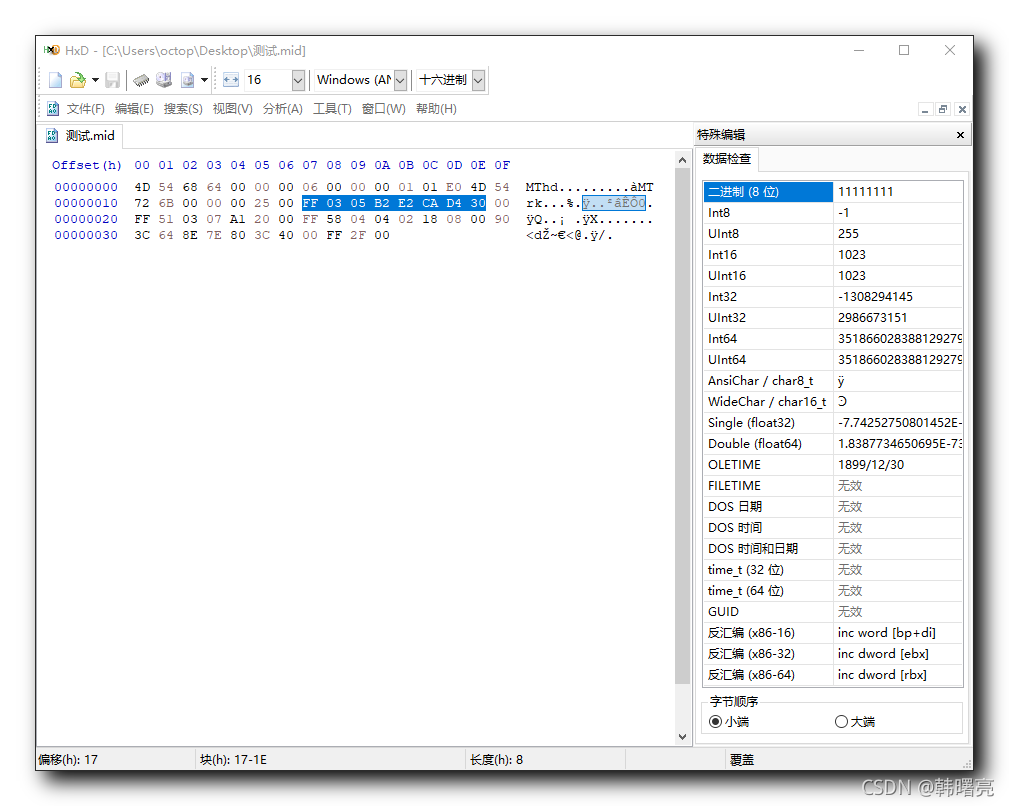The image size is (1009, 806).
Task: Open main memory with the RAM chip icon
Action: point(141,80)
